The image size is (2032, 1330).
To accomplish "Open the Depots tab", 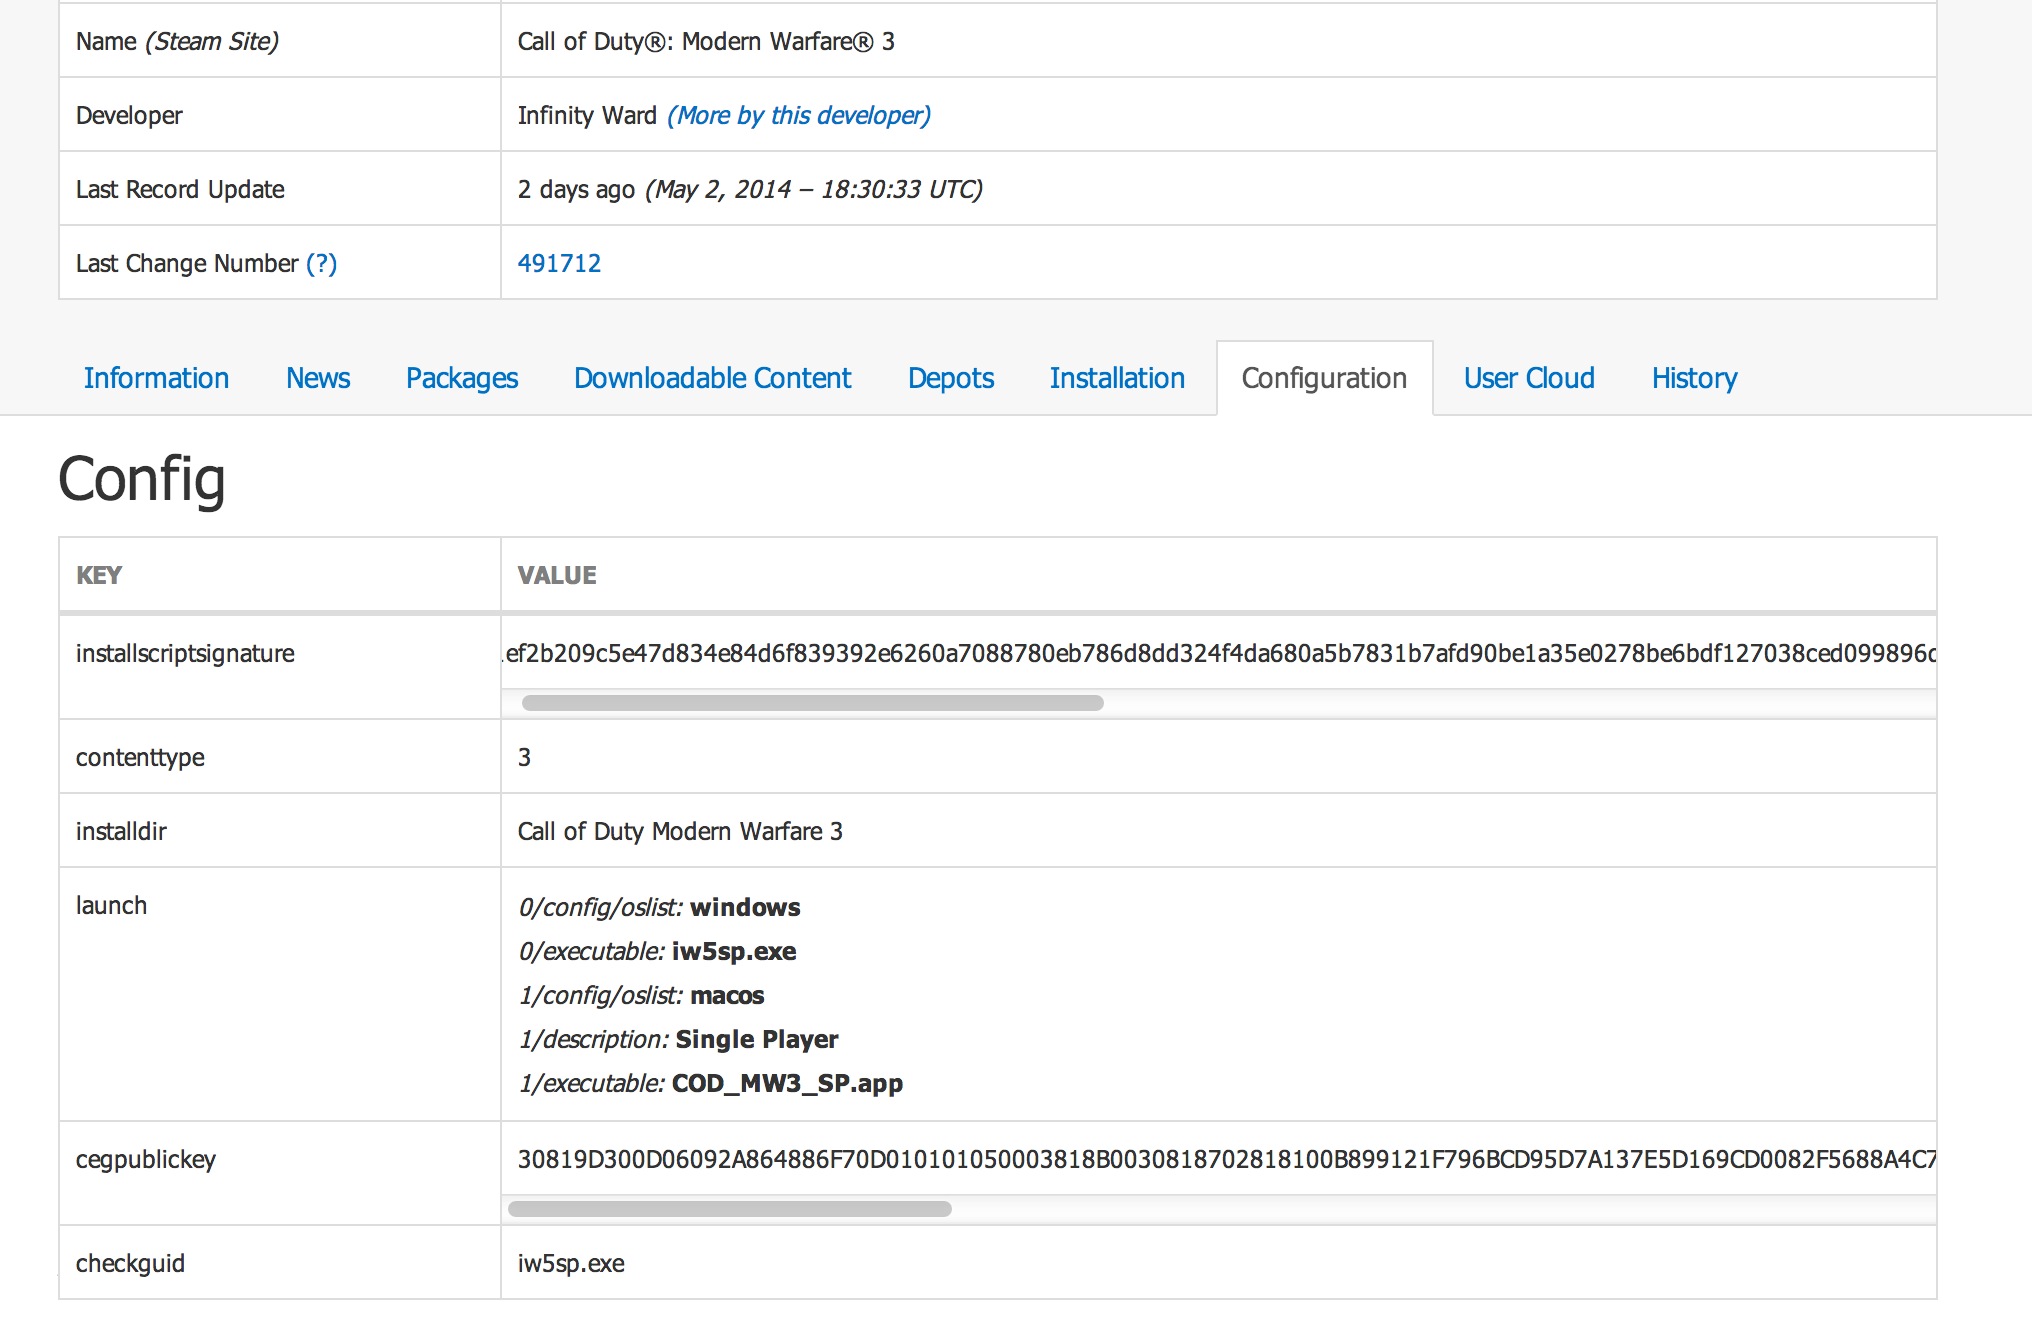I will pos(951,378).
